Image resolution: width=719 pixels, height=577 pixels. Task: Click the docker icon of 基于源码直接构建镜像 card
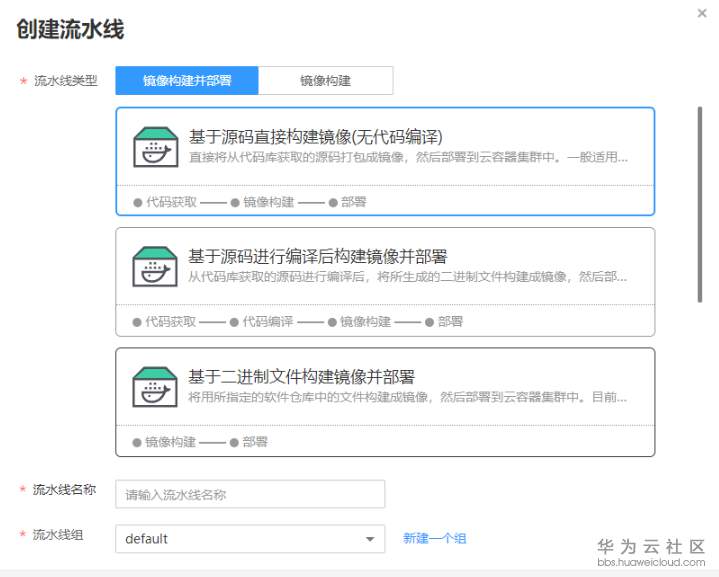click(x=155, y=147)
